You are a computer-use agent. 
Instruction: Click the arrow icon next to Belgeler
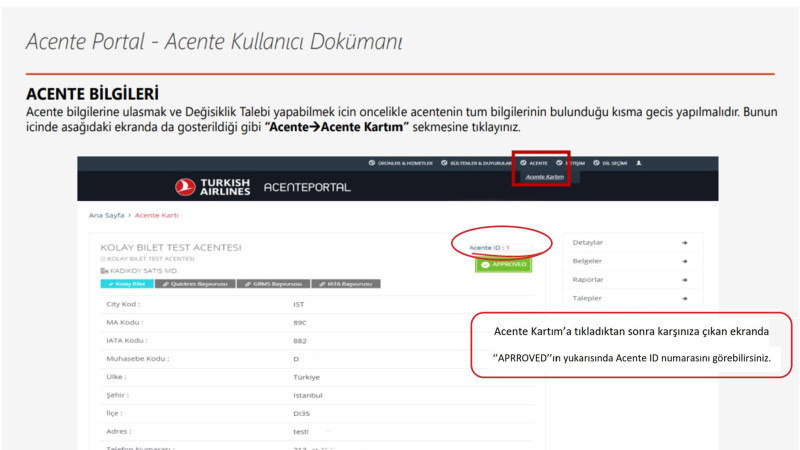684,261
